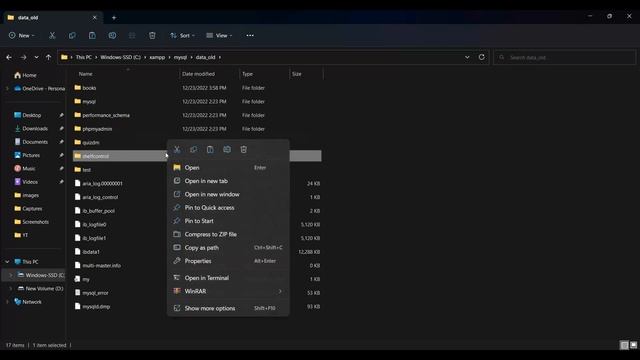Expand the Windows-SSD (C:) tree node

click(11, 275)
